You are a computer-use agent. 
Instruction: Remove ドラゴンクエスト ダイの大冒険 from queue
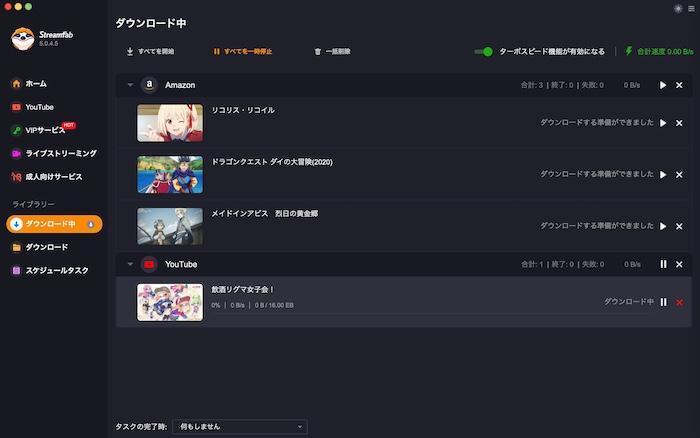679,175
